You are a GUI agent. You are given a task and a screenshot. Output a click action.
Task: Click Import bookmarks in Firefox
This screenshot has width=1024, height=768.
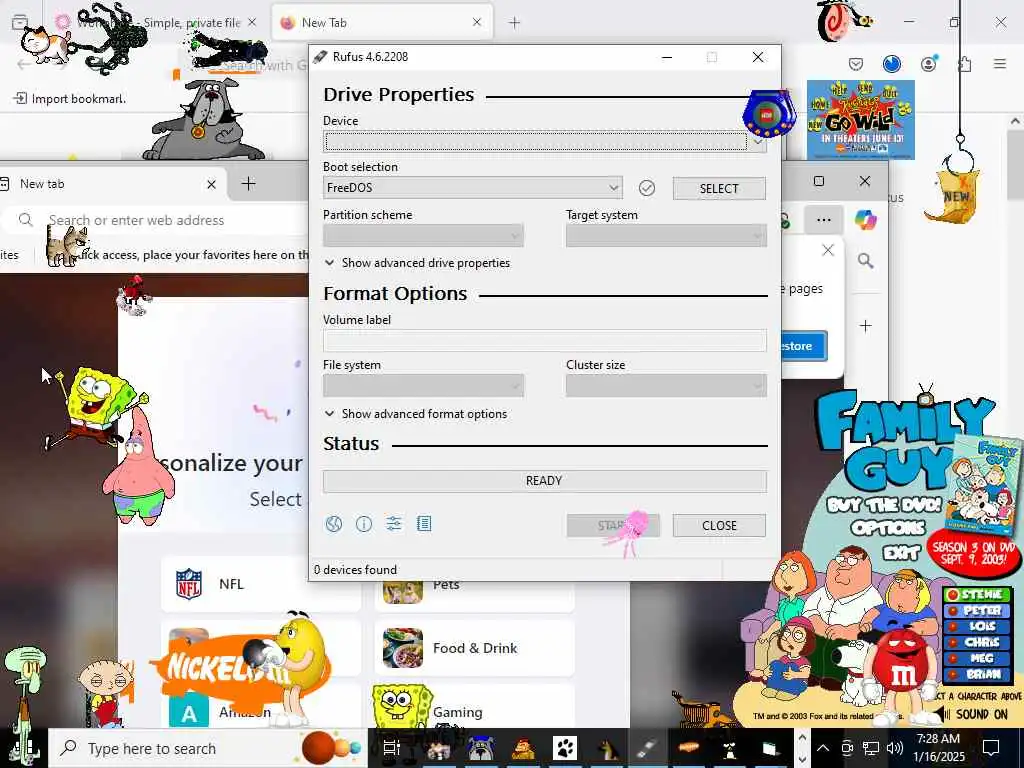70,99
